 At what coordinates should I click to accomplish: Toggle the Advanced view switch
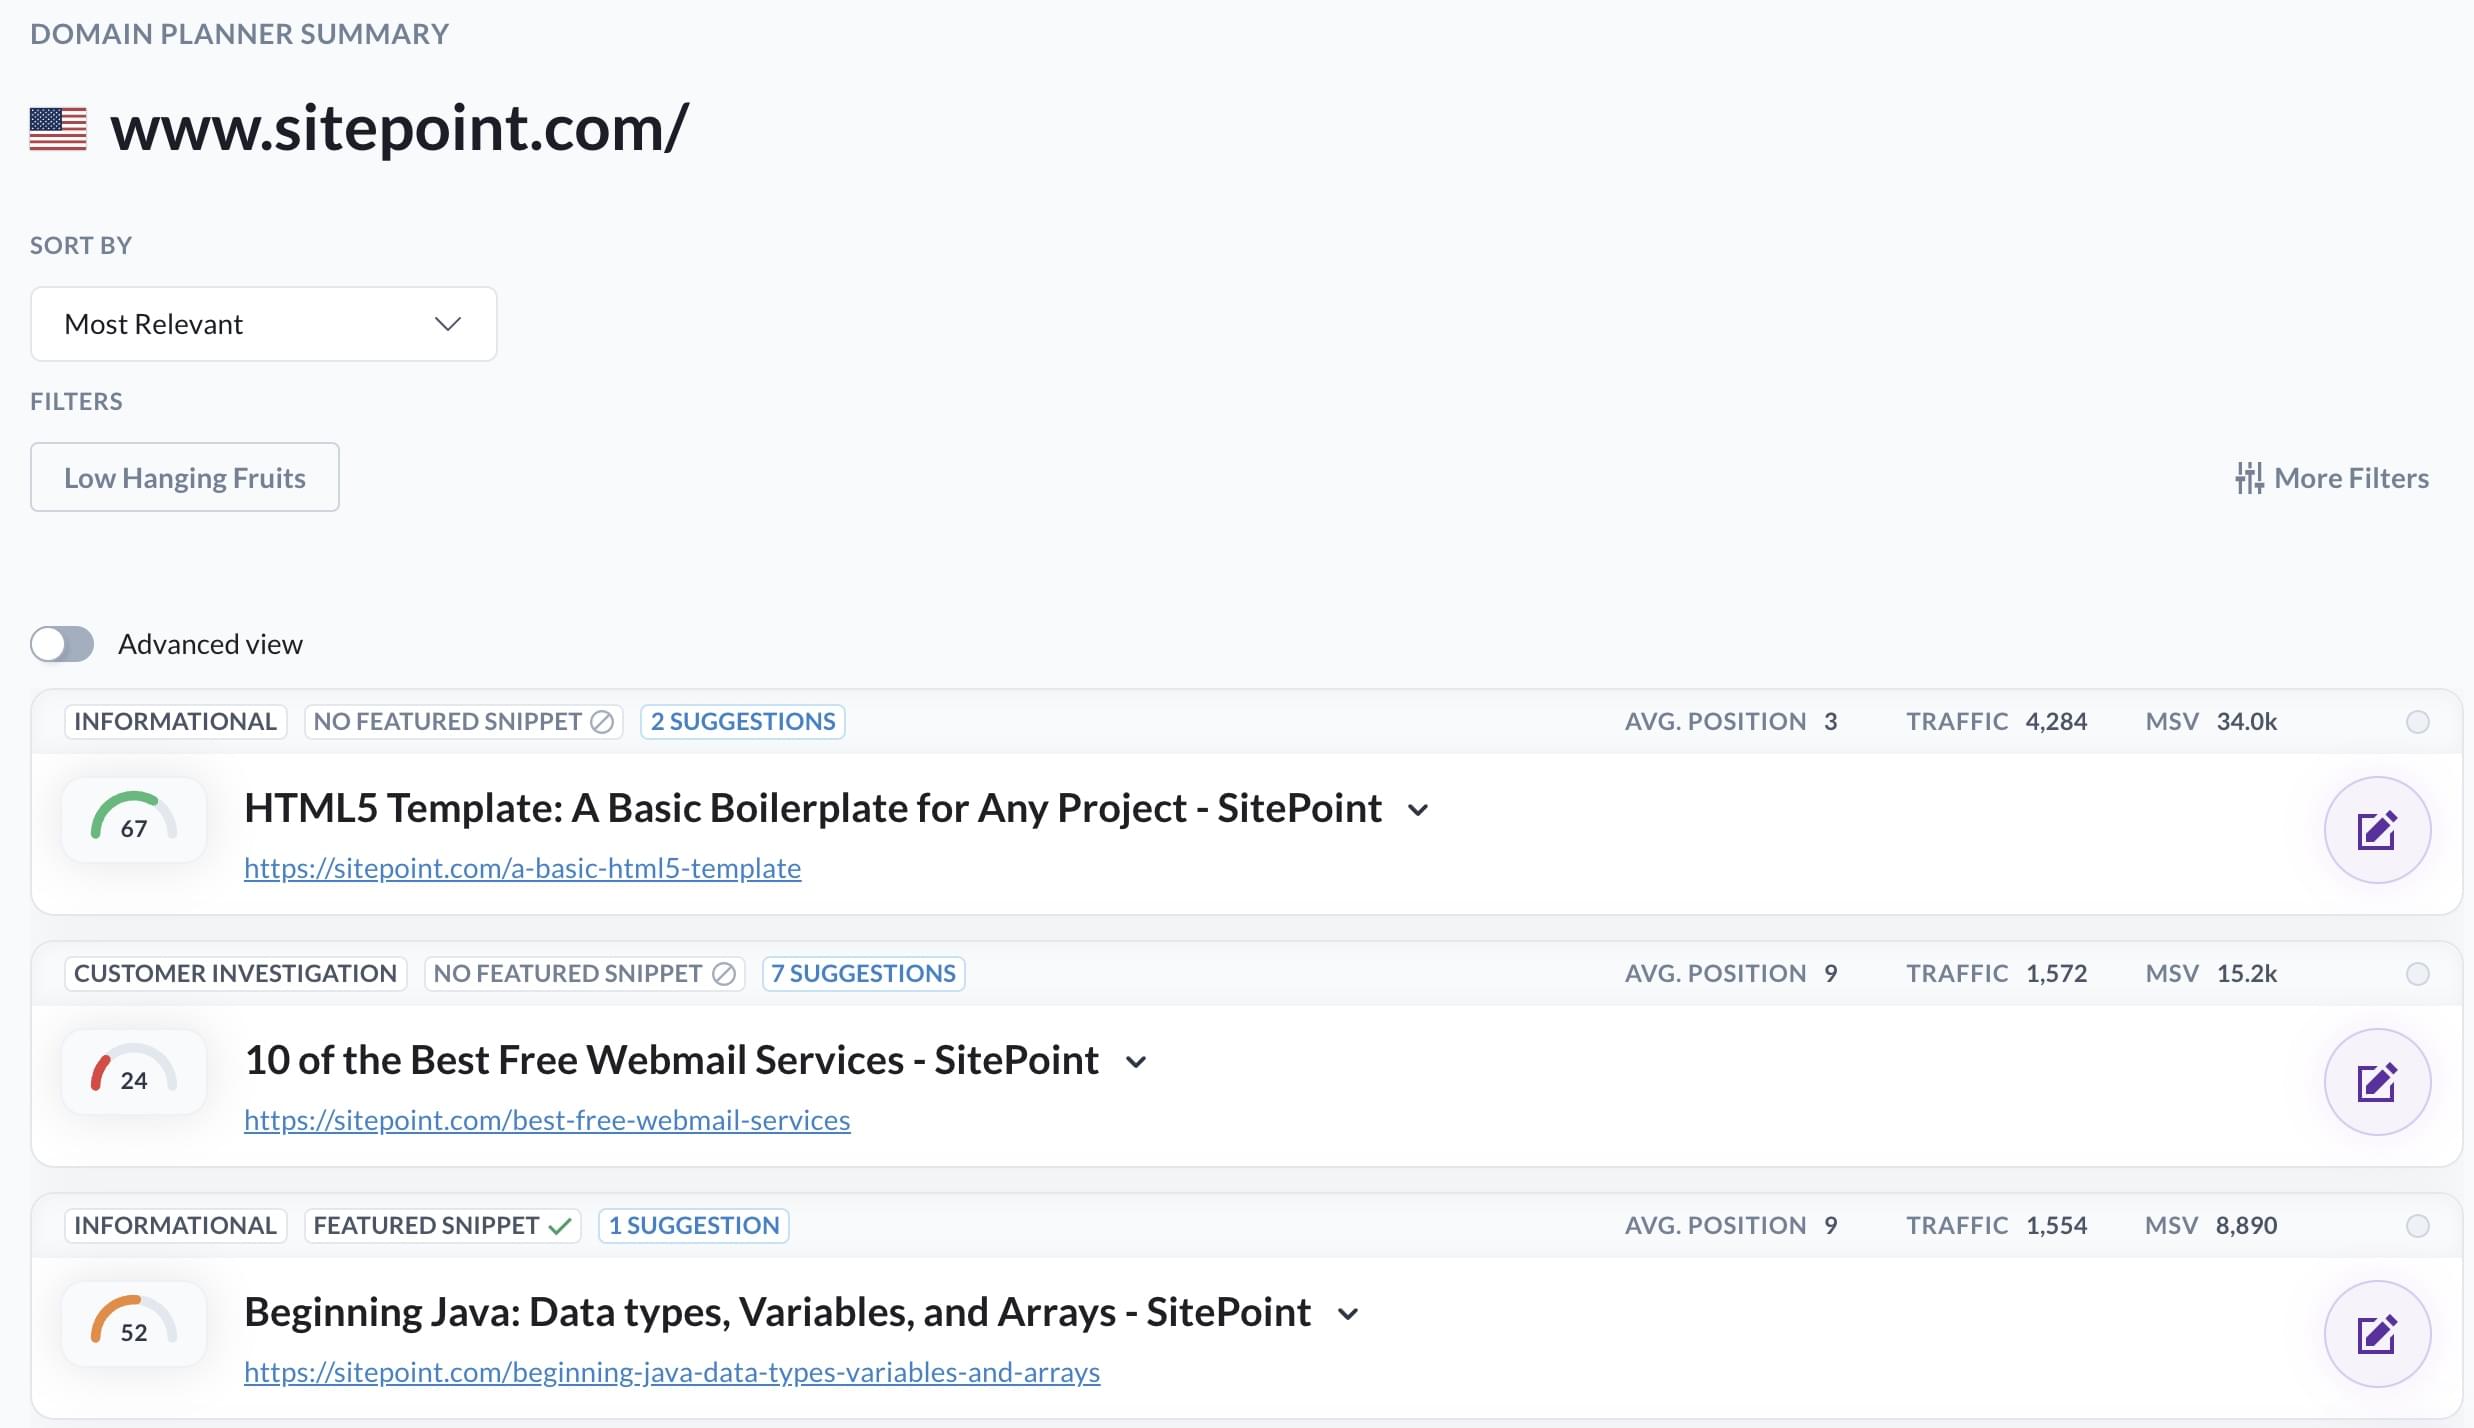coord(62,644)
